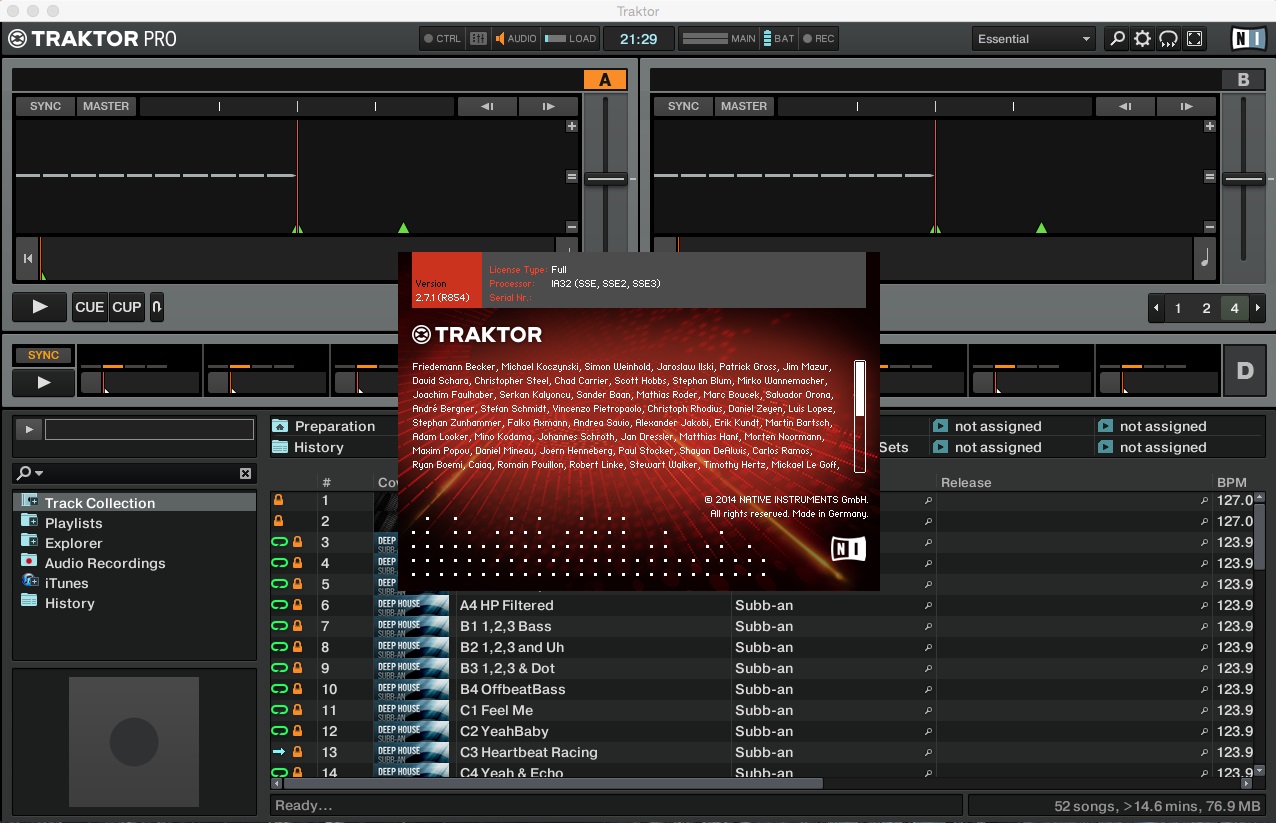Image resolution: width=1276 pixels, height=823 pixels.
Task: Click the Deck A tempo fader
Action: (x=605, y=178)
